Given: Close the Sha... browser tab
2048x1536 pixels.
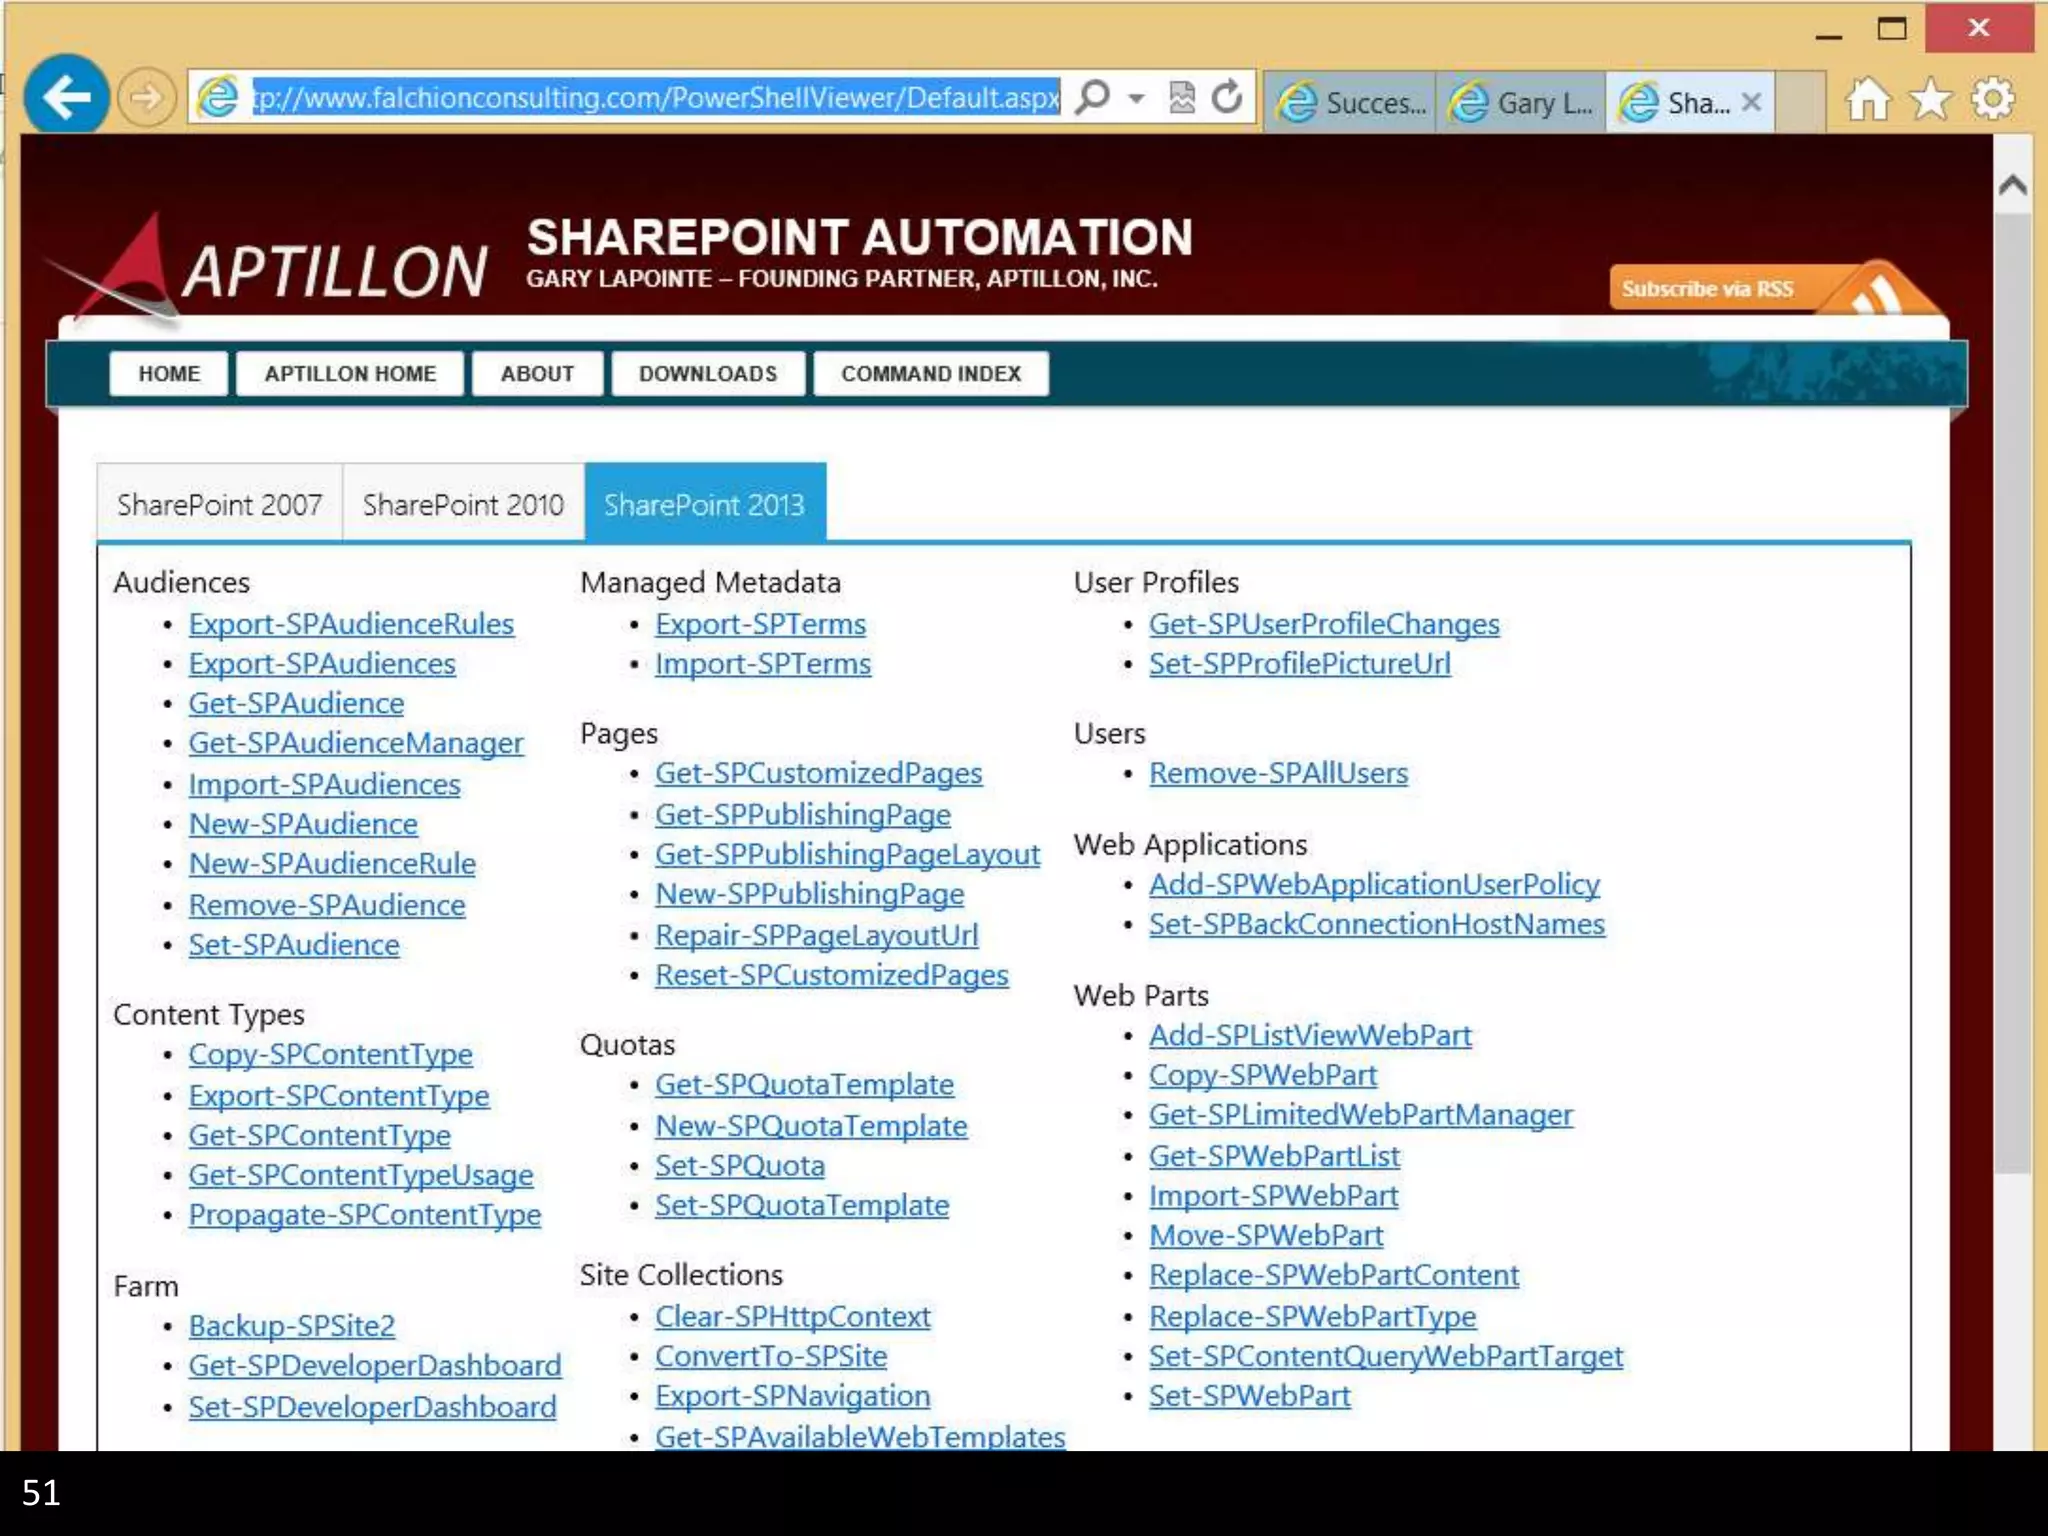Looking at the screenshot, I should point(1750,101).
